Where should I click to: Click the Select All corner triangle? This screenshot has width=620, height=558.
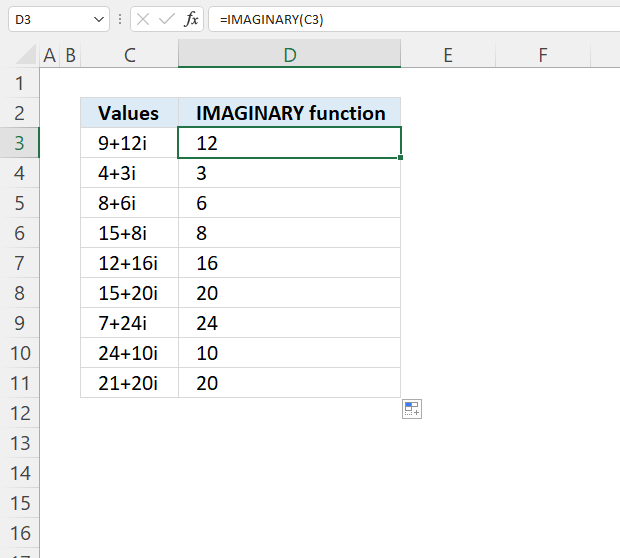tap(26, 55)
